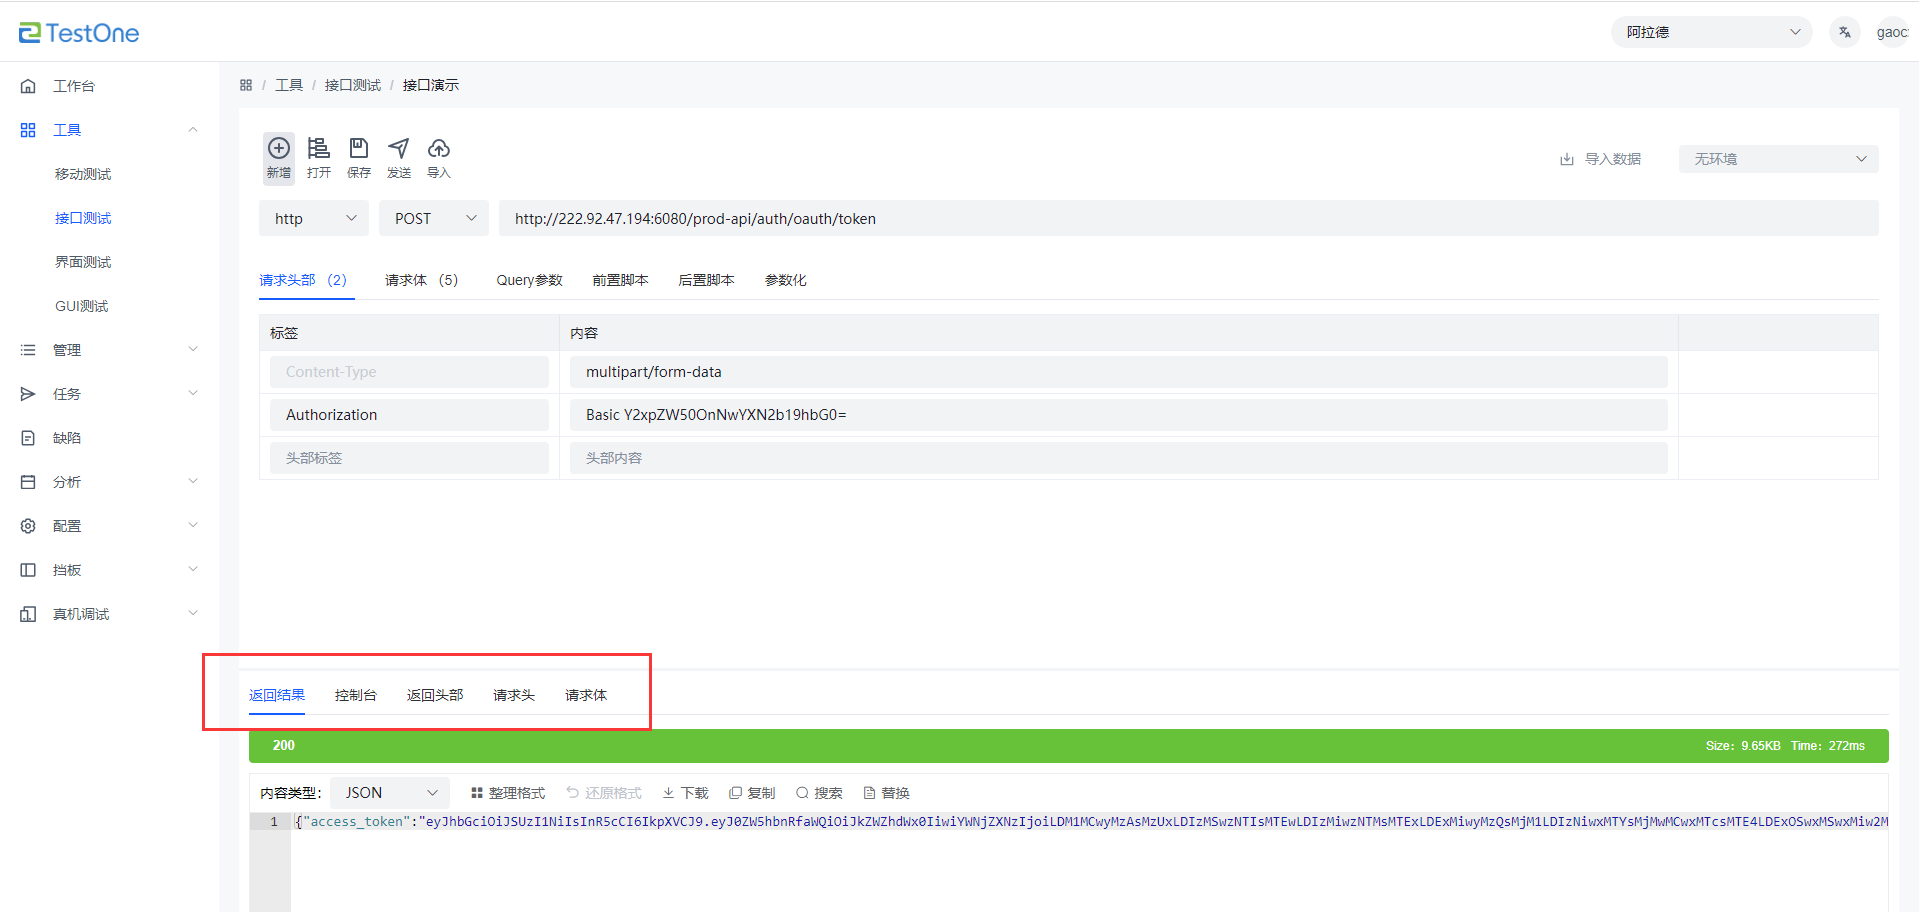Switch to the 请求体 (5) tab
Screen dimensions: 1919x912
tap(421, 280)
